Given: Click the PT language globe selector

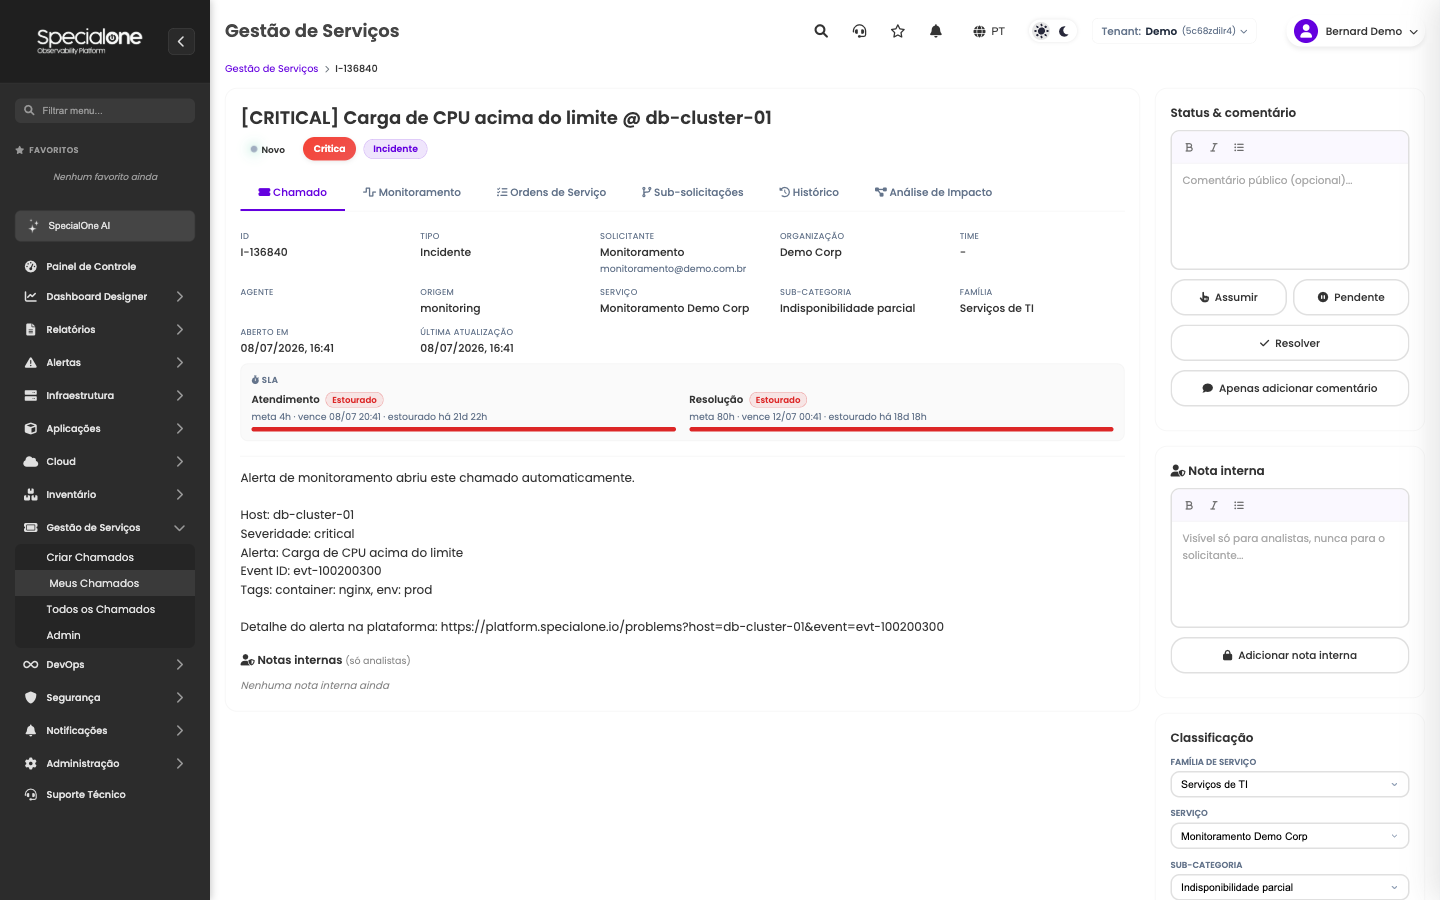Looking at the screenshot, I should tap(989, 31).
